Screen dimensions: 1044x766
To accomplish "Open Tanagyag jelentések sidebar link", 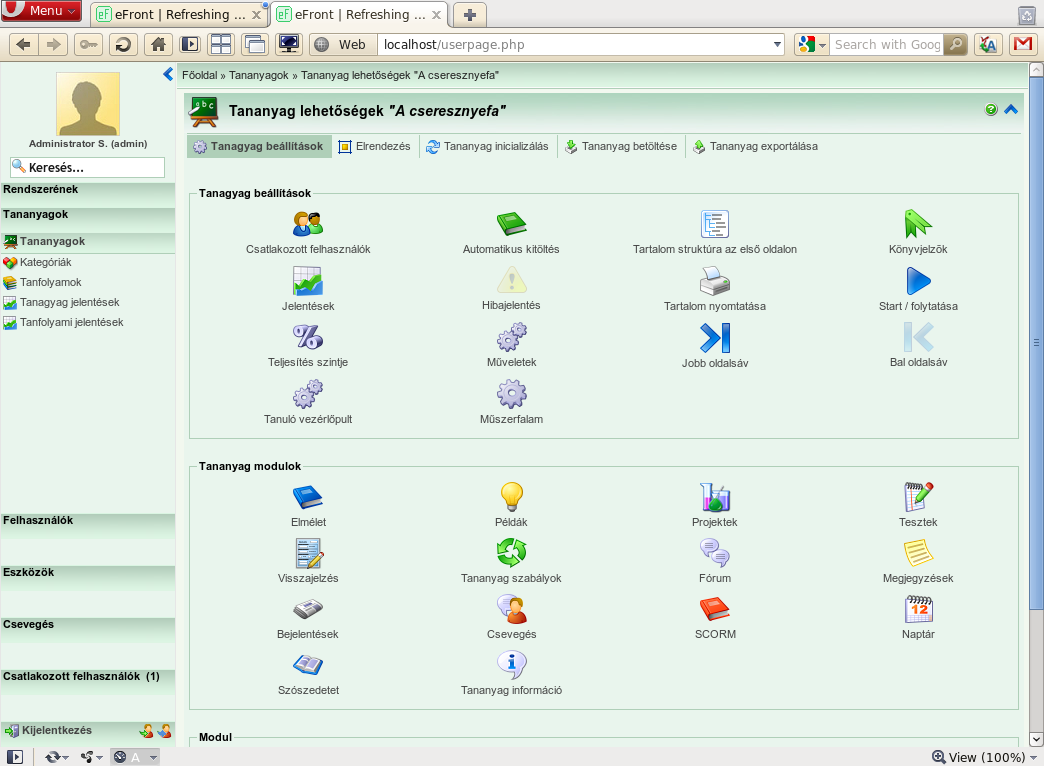I will tap(69, 302).
